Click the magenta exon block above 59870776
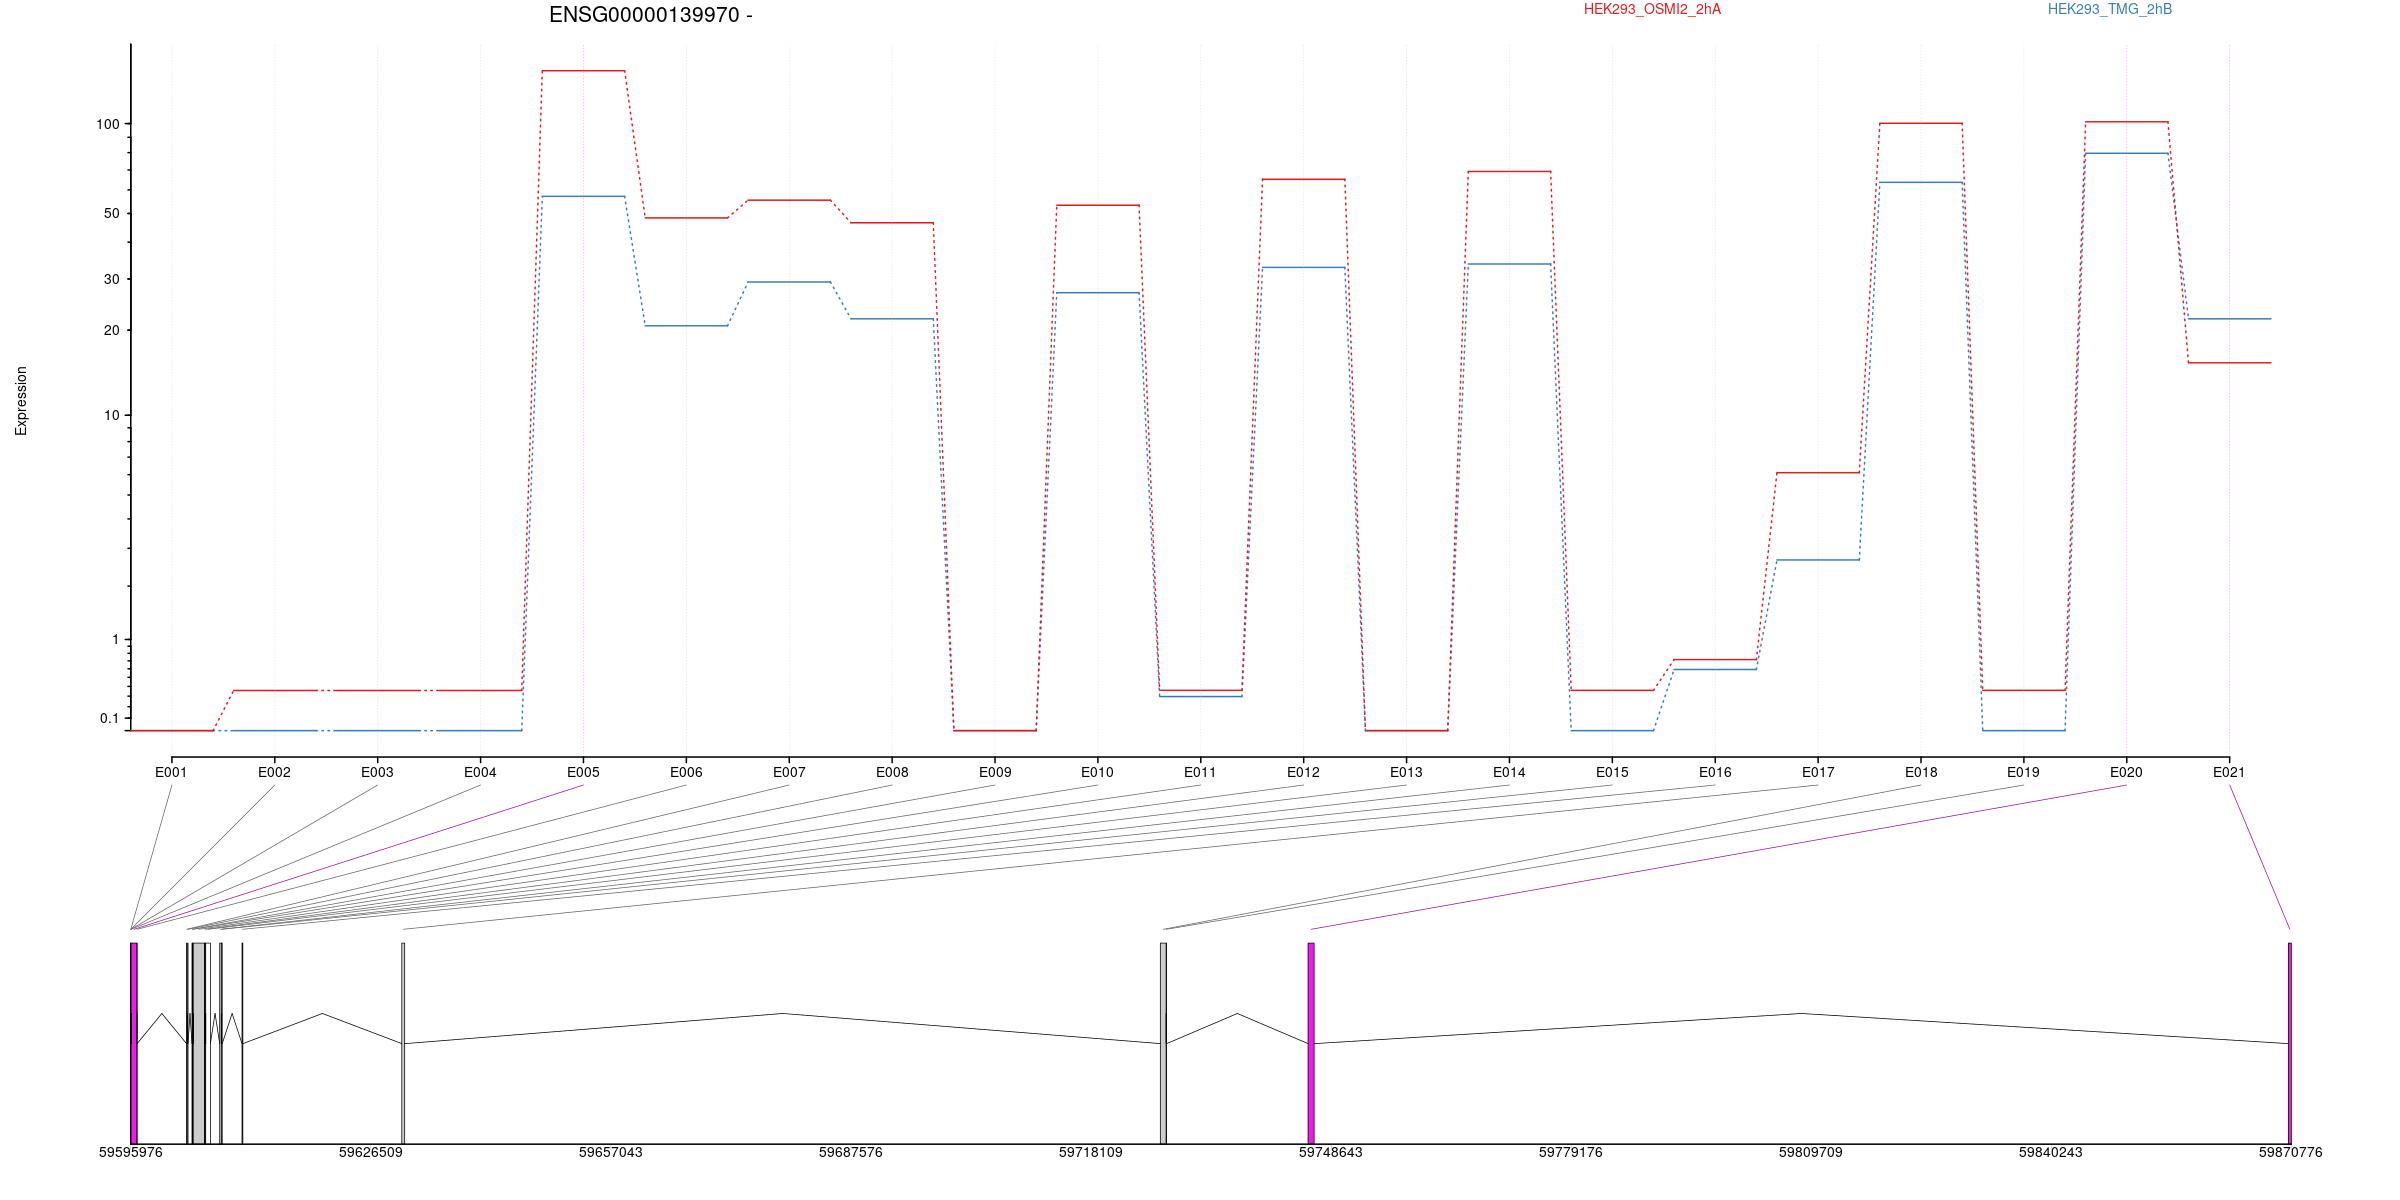 point(2290,1043)
